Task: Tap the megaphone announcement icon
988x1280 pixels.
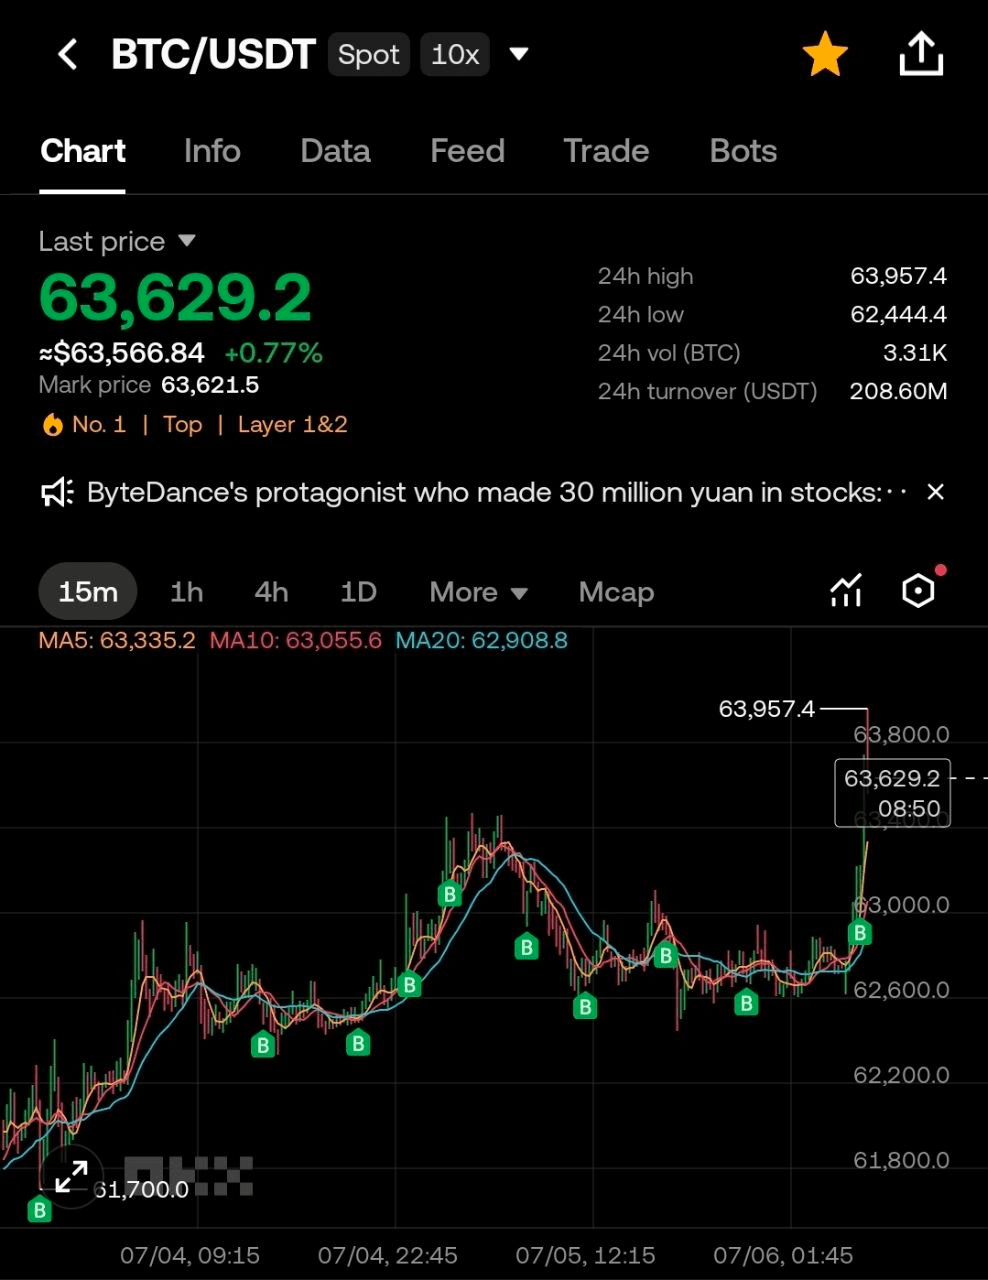Action: 57,492
